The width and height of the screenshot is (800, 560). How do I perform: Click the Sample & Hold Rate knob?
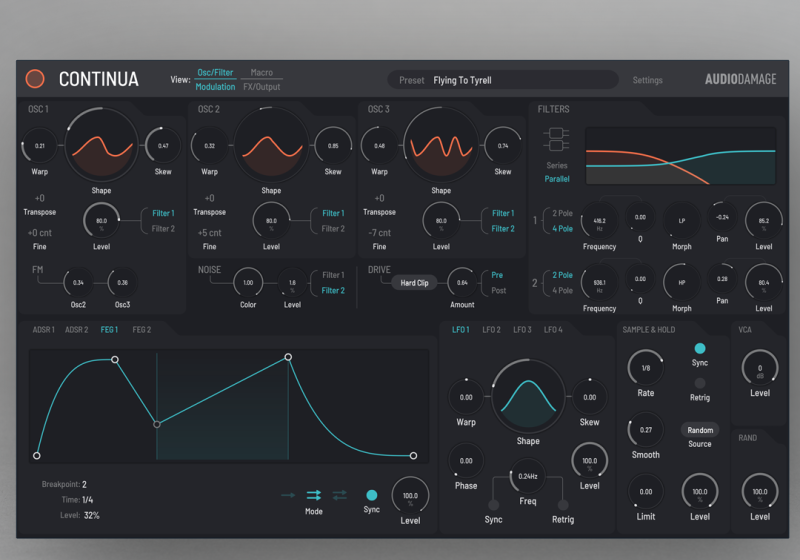pos(645,368)
